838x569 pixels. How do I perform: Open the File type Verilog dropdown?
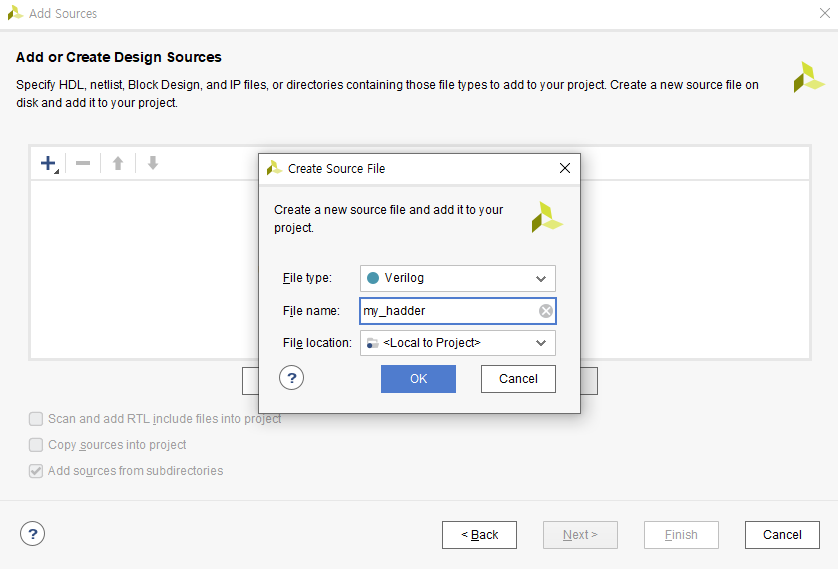click(457, 278)
